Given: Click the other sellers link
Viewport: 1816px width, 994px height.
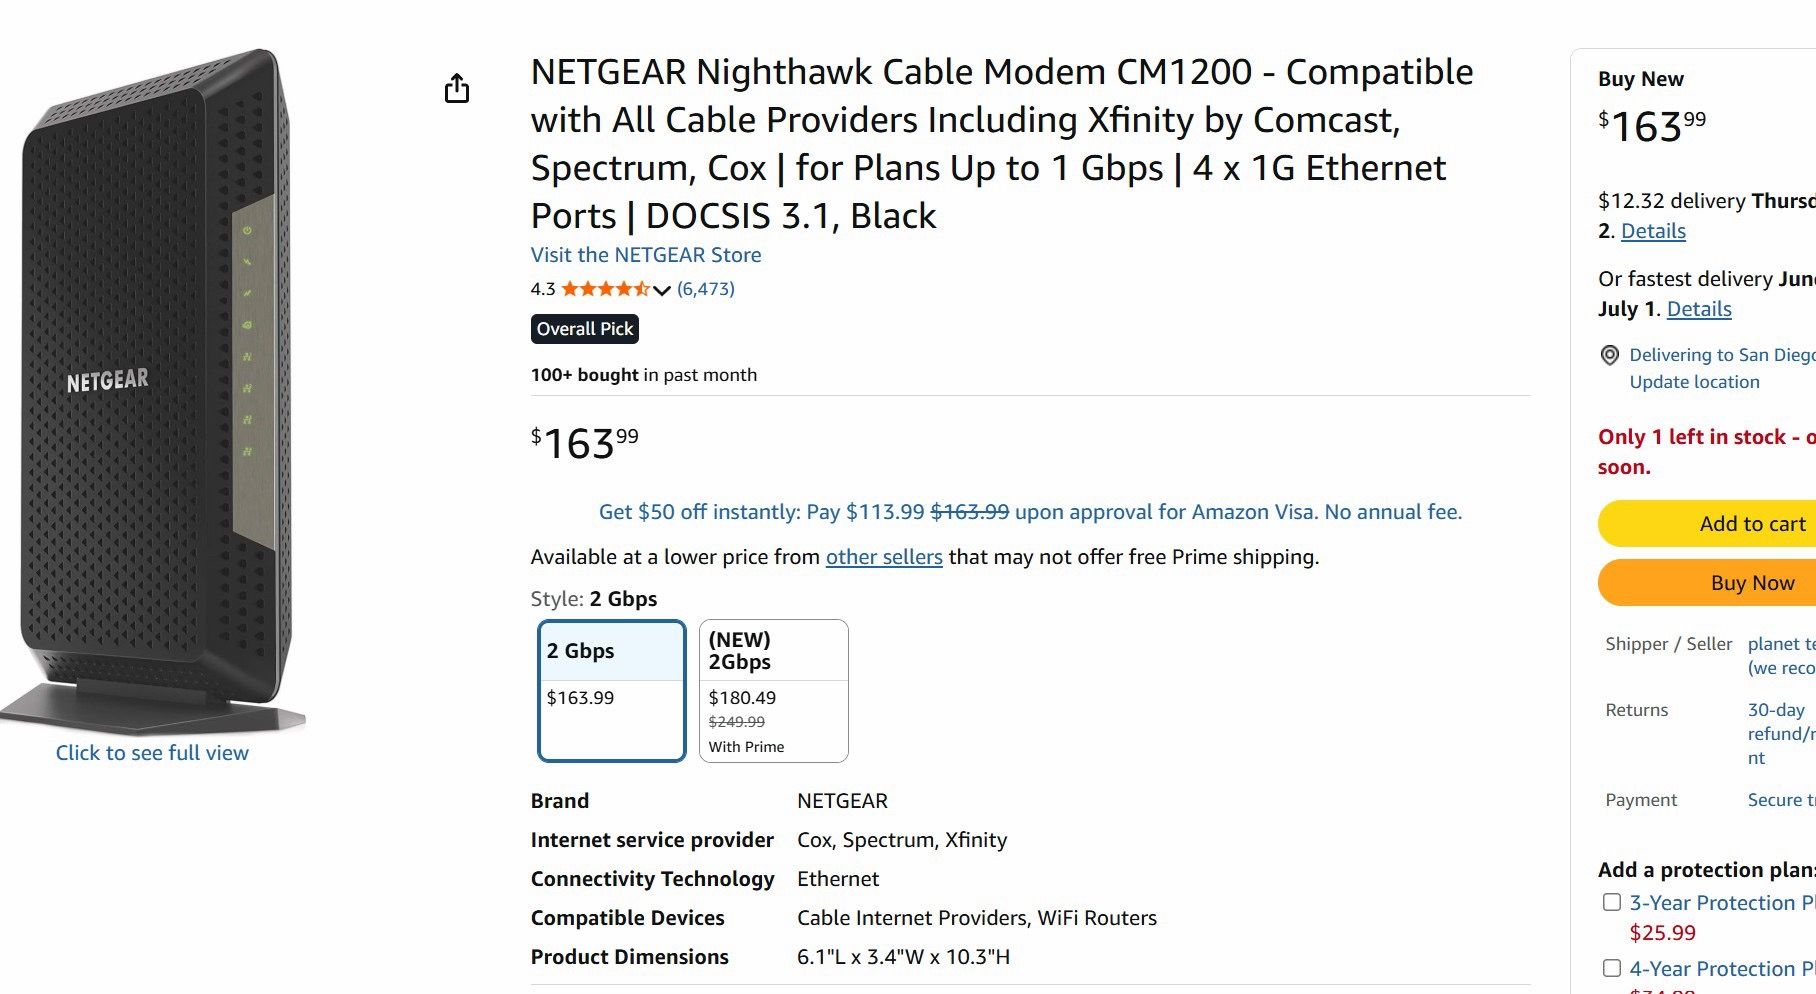Looking at the screenshot, I should coord(884,557).
